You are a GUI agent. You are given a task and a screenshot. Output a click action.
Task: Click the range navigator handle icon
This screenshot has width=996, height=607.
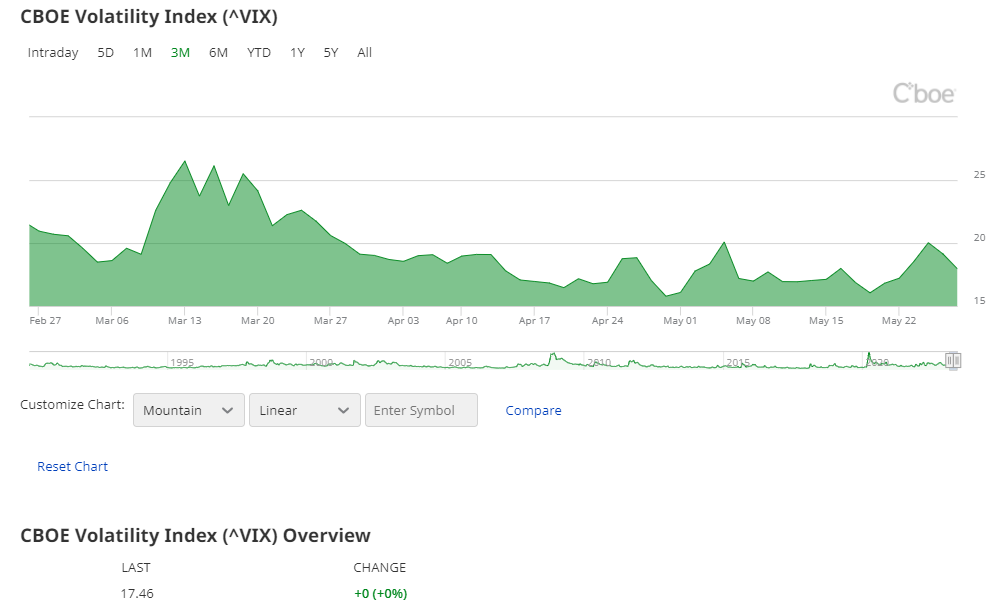[953, 361]
